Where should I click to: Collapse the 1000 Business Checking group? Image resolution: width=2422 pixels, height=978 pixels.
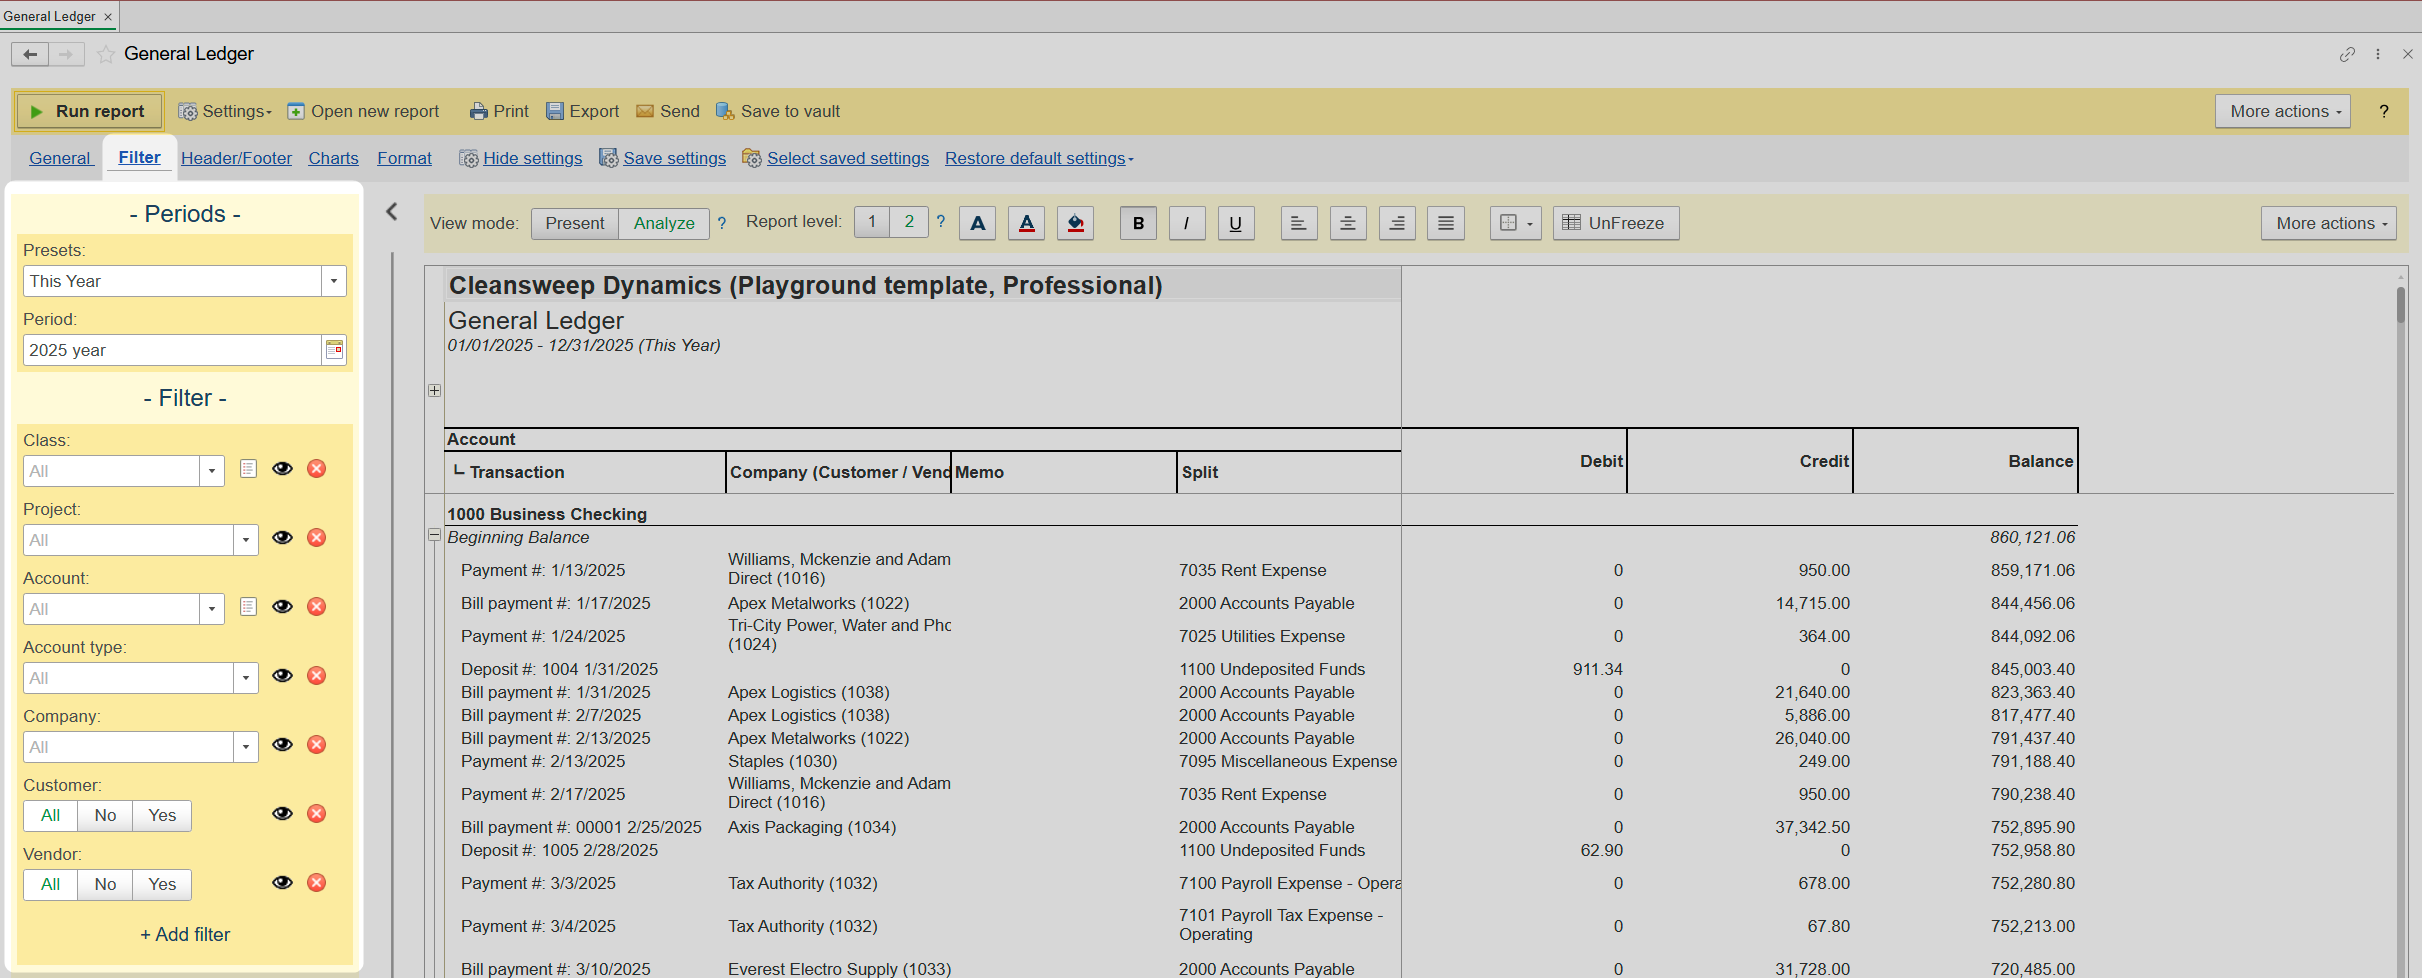434,535
